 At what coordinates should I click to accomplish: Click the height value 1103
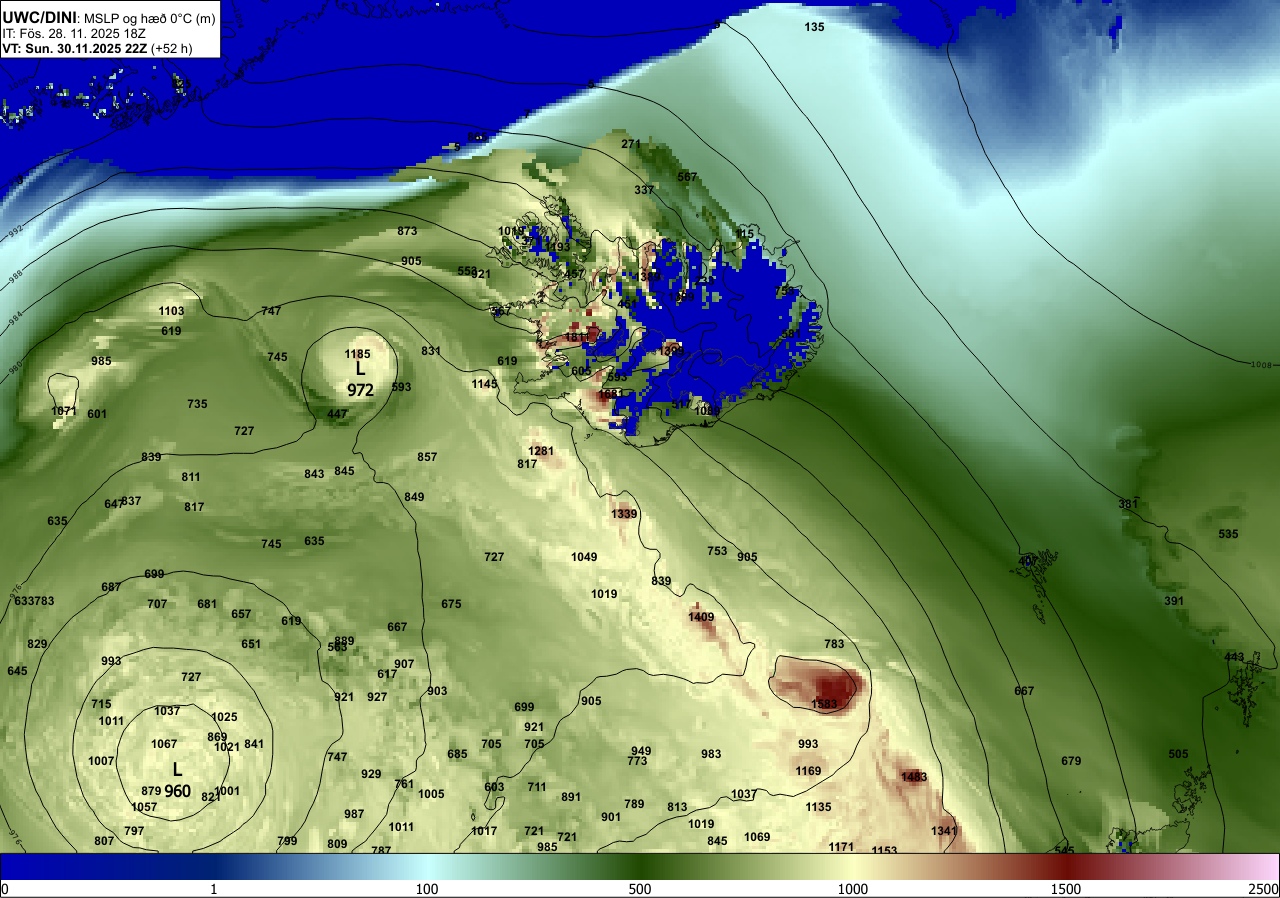point(171,311)
